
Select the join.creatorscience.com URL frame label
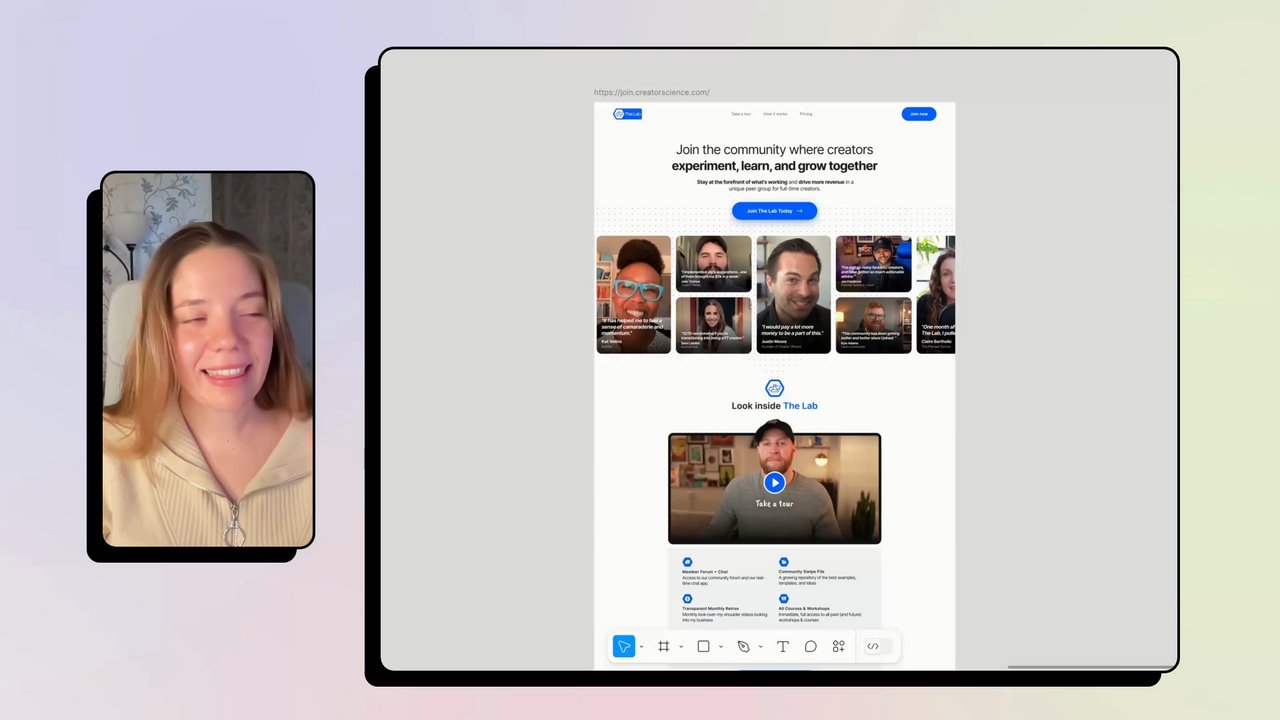pyautogui.click(x=652, y=93)
